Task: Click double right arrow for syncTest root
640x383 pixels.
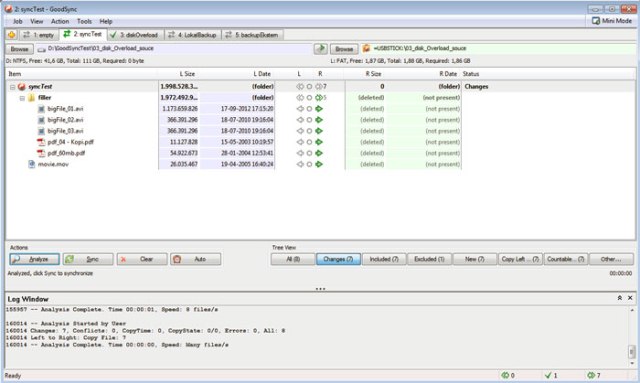Action: pos(319,87)
